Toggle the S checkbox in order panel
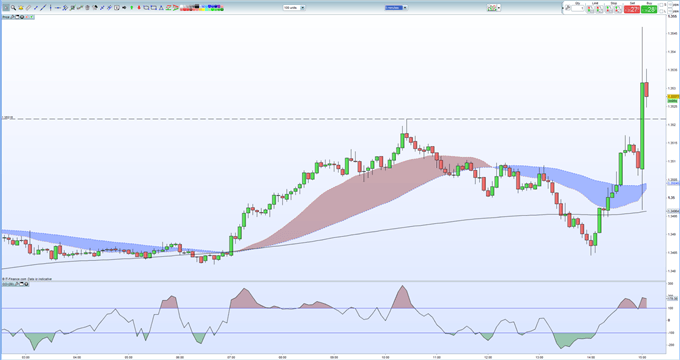 click(x=661, y=5)
